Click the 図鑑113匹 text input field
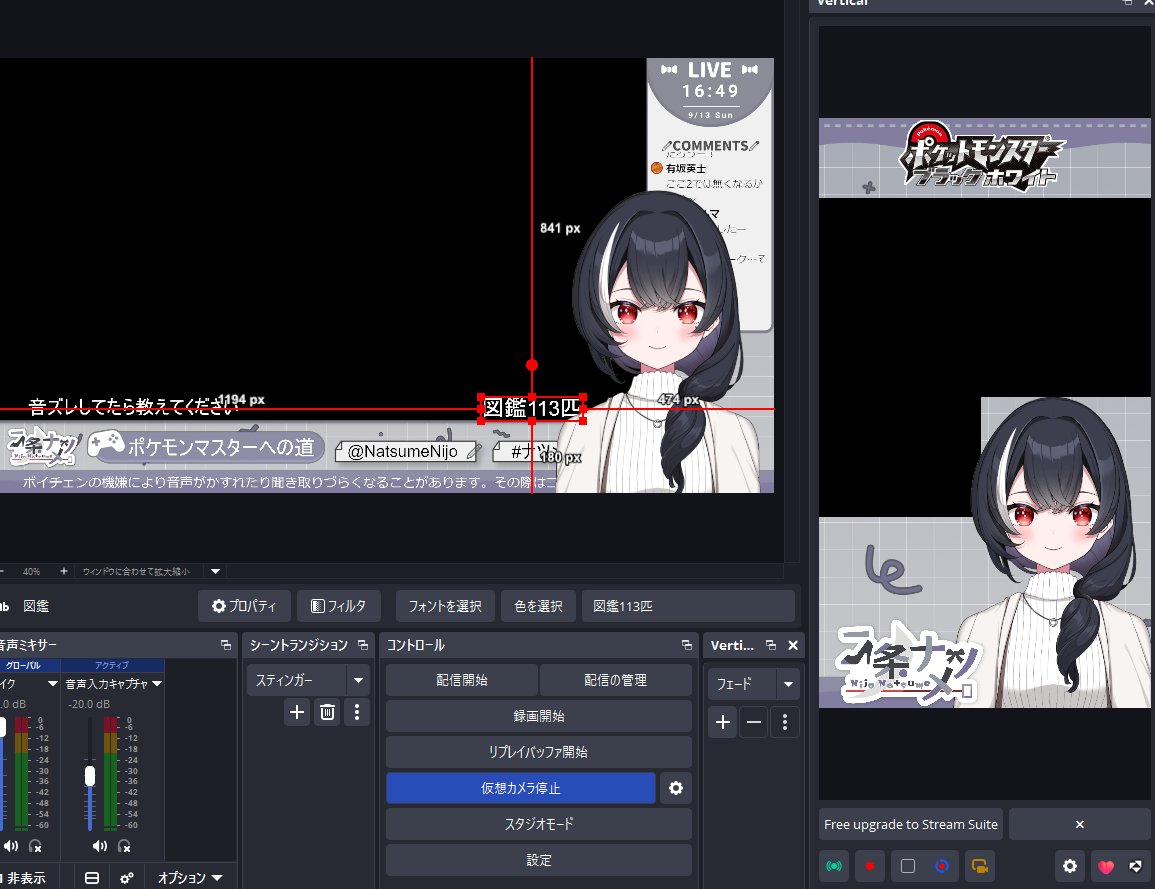 tap(688, 606)
